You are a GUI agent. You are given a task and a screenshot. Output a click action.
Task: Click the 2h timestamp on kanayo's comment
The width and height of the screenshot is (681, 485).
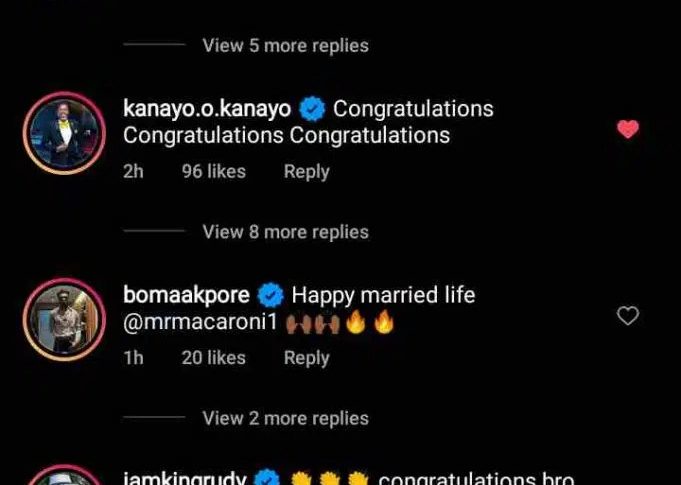tap(133, 172)
